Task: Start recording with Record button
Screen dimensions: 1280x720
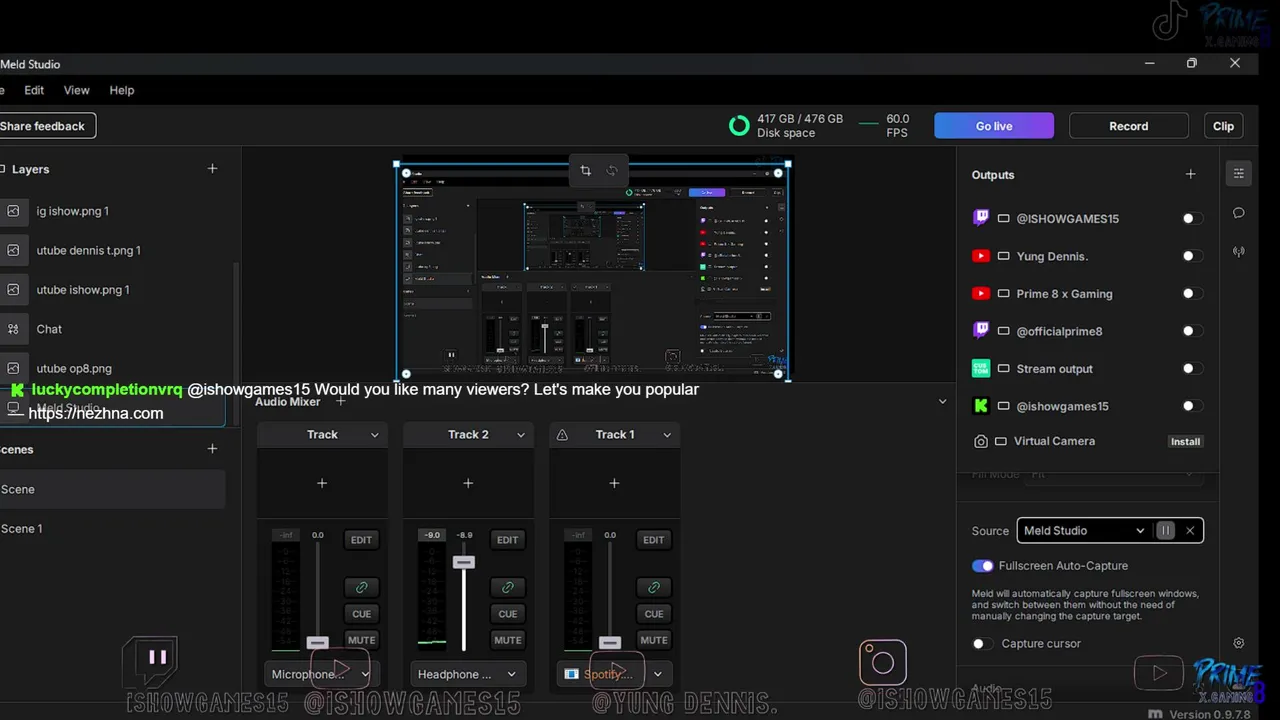Action: [1129, 126]
